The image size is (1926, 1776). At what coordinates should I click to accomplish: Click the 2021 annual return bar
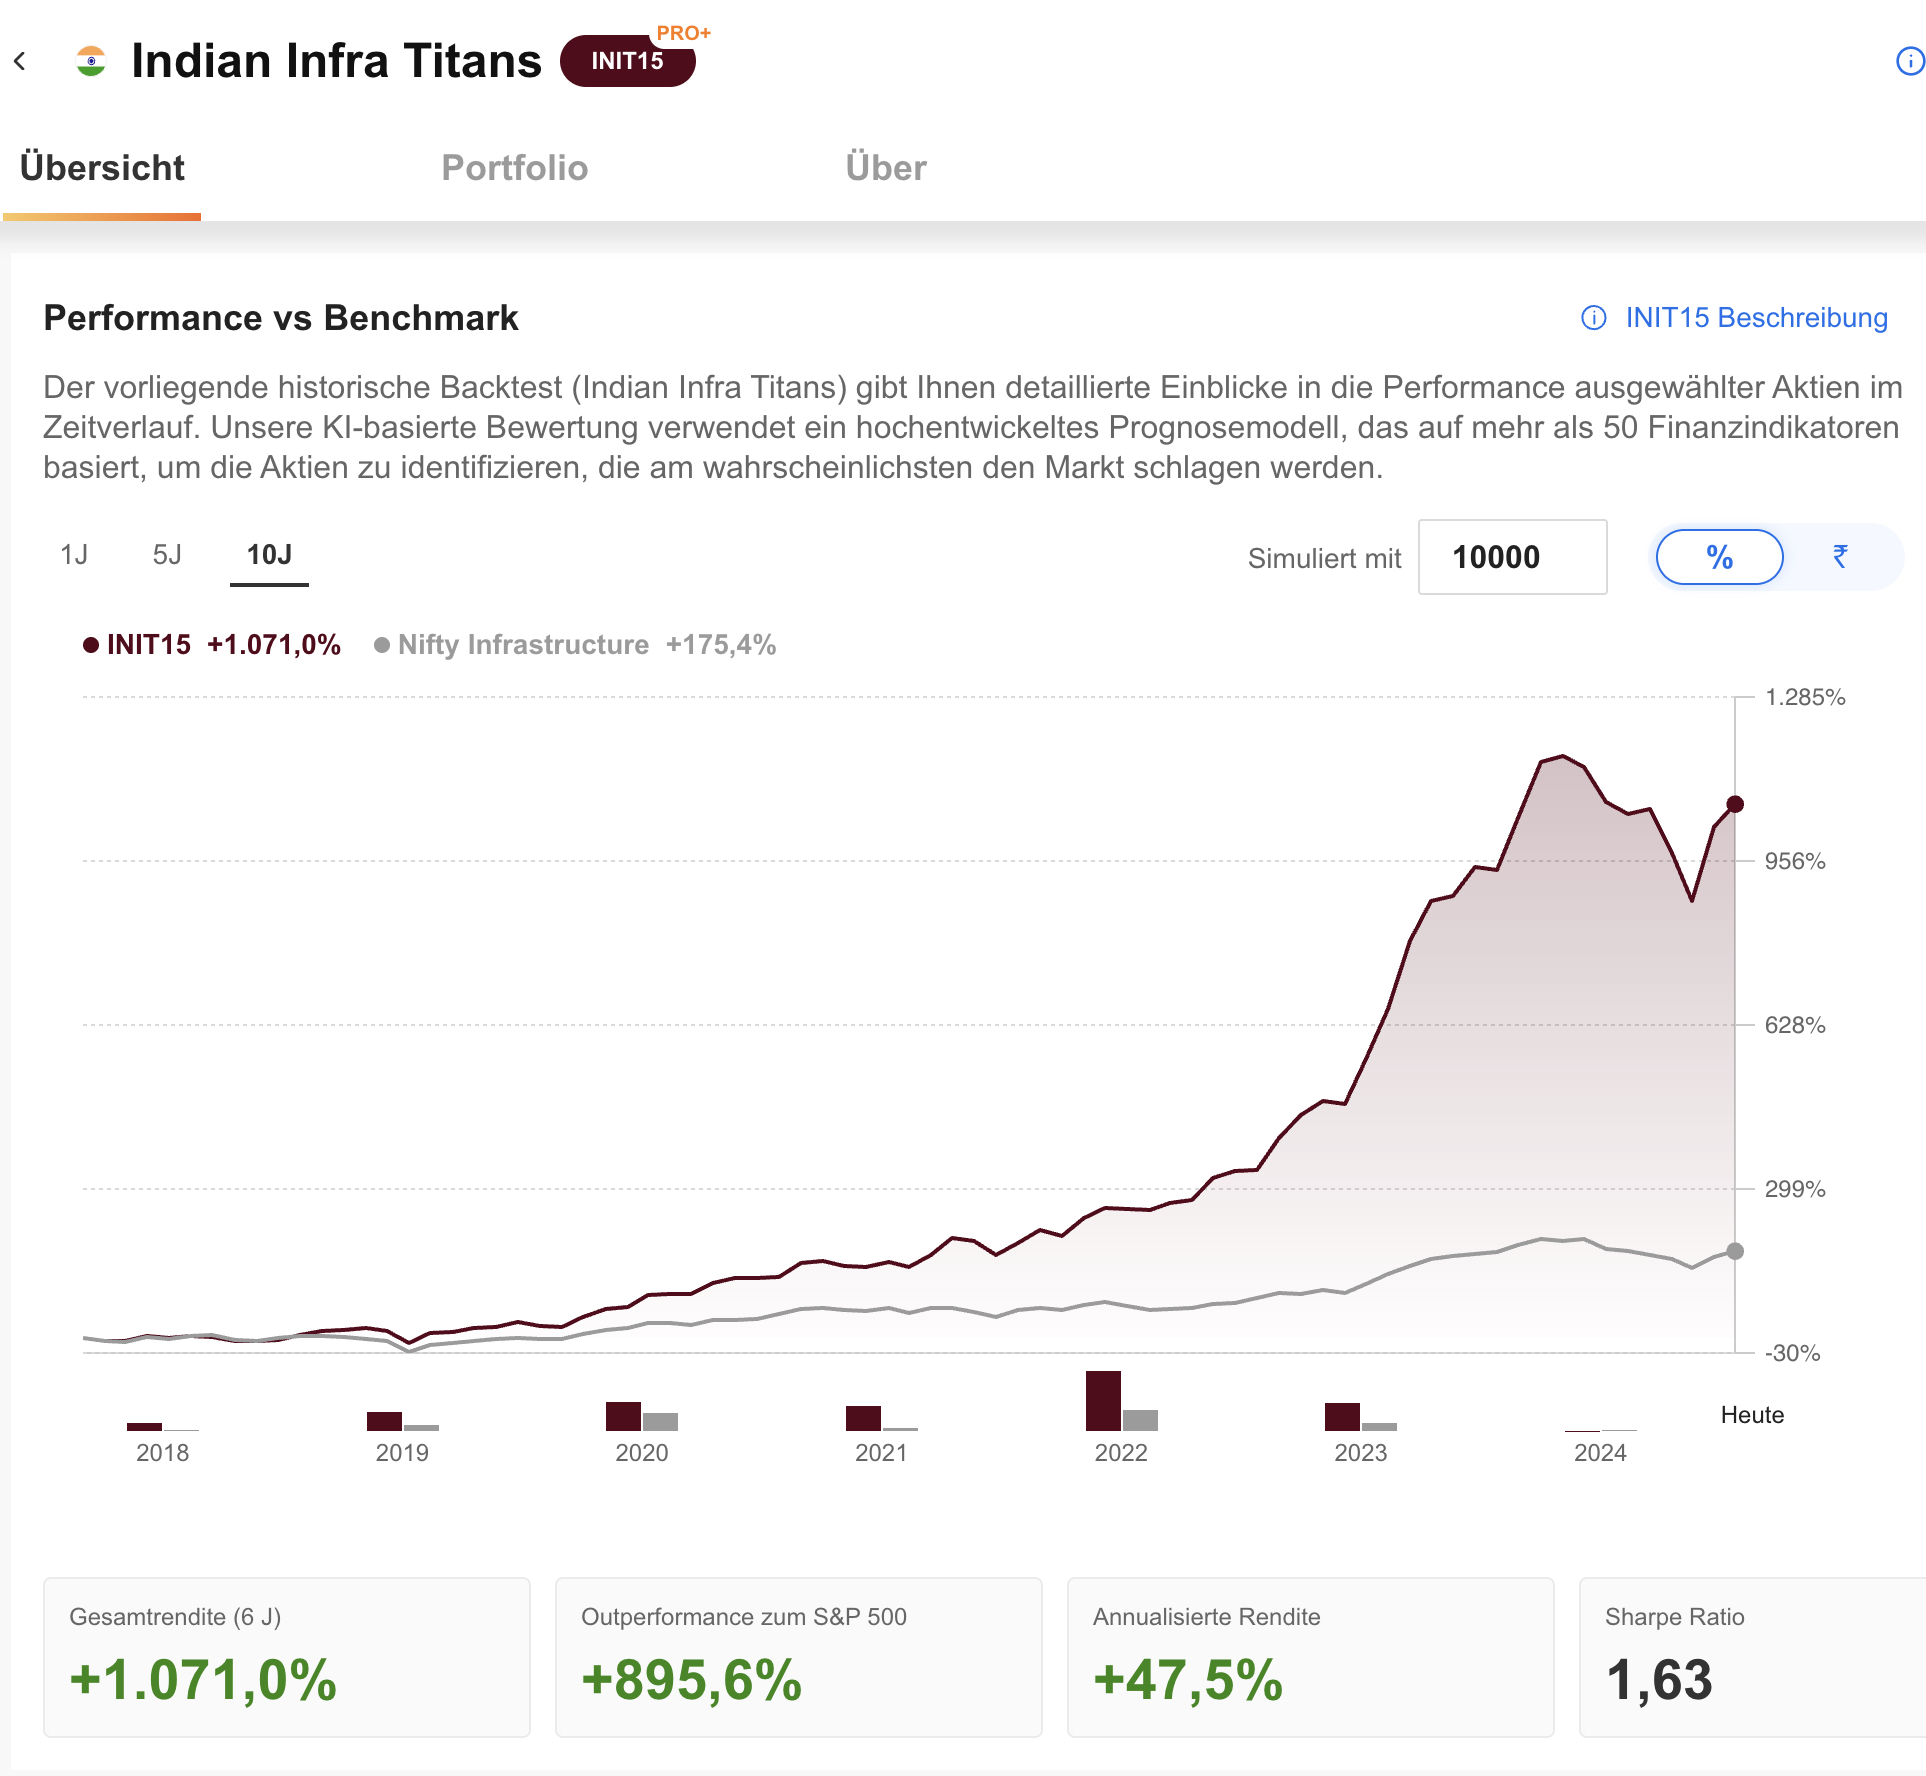863,1418
